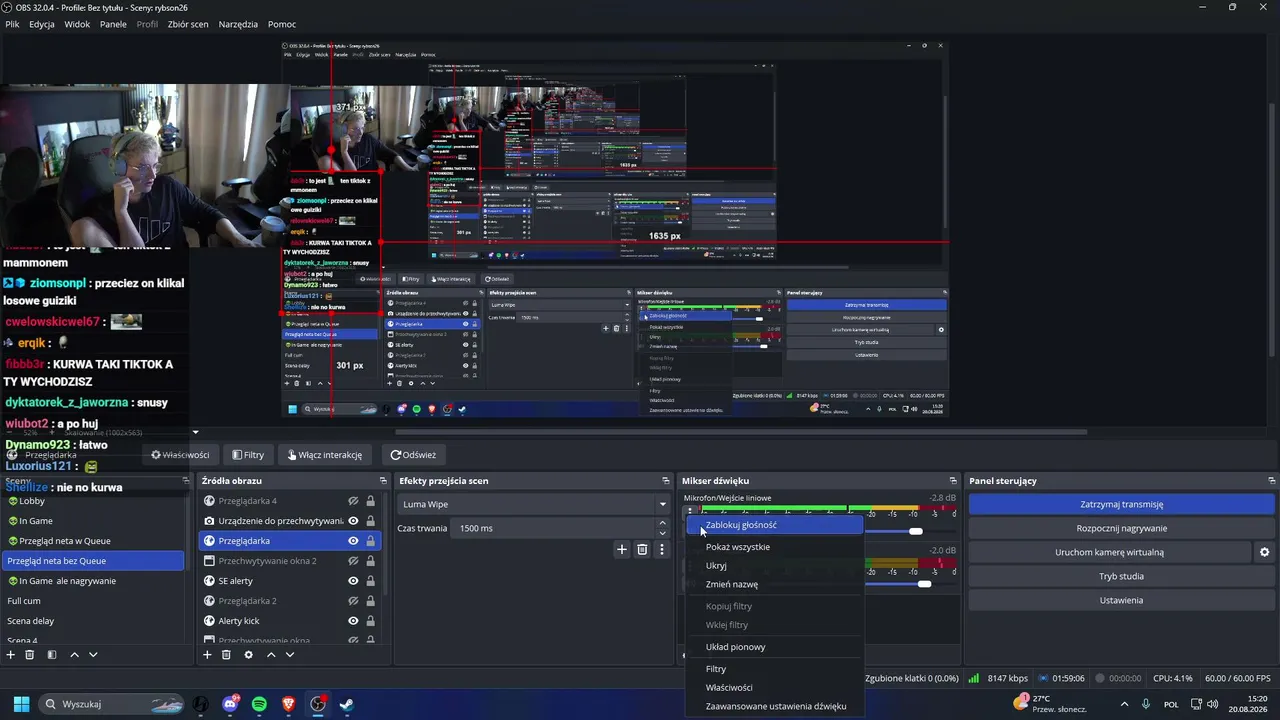Open the Luma Wipe transition dropdown

pos(533,505)
